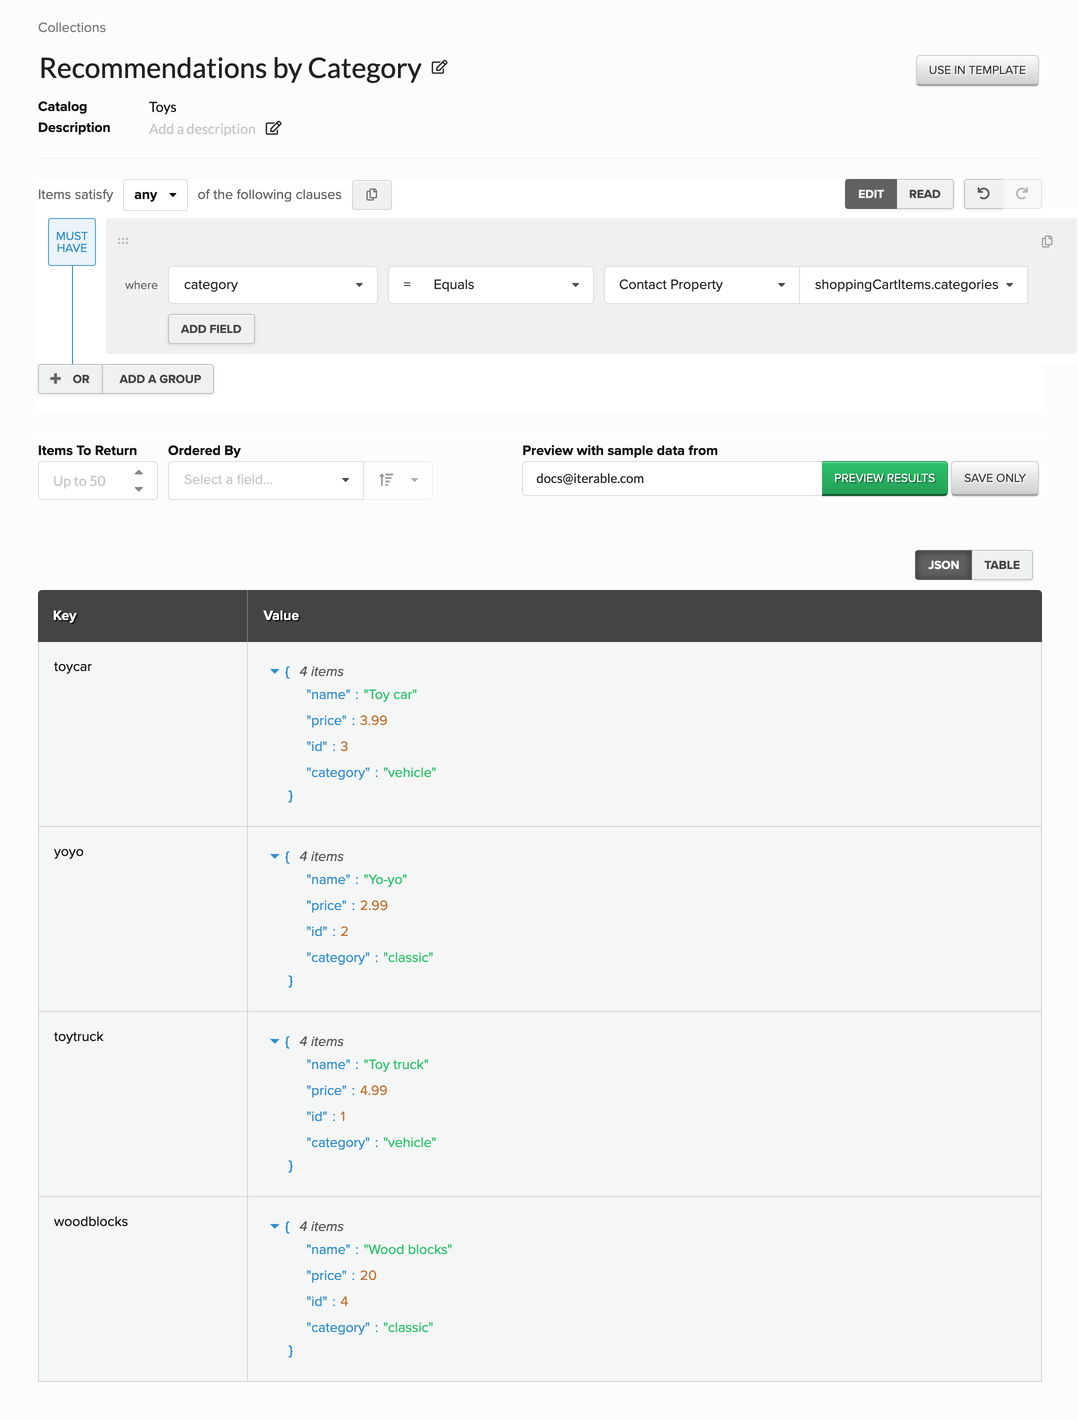Copy clauses icon next to 'following clauses'
This screenshot has width=1078, height=1420.
tap(372, 195)
